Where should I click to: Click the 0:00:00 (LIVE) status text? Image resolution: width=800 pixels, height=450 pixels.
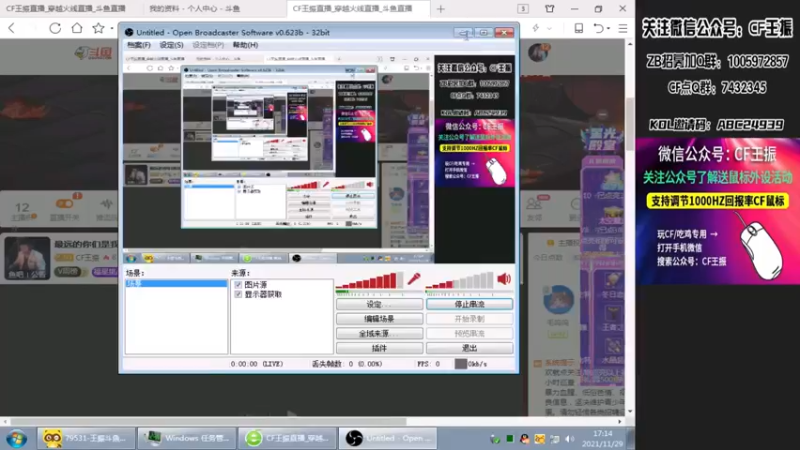click(257, 364)
